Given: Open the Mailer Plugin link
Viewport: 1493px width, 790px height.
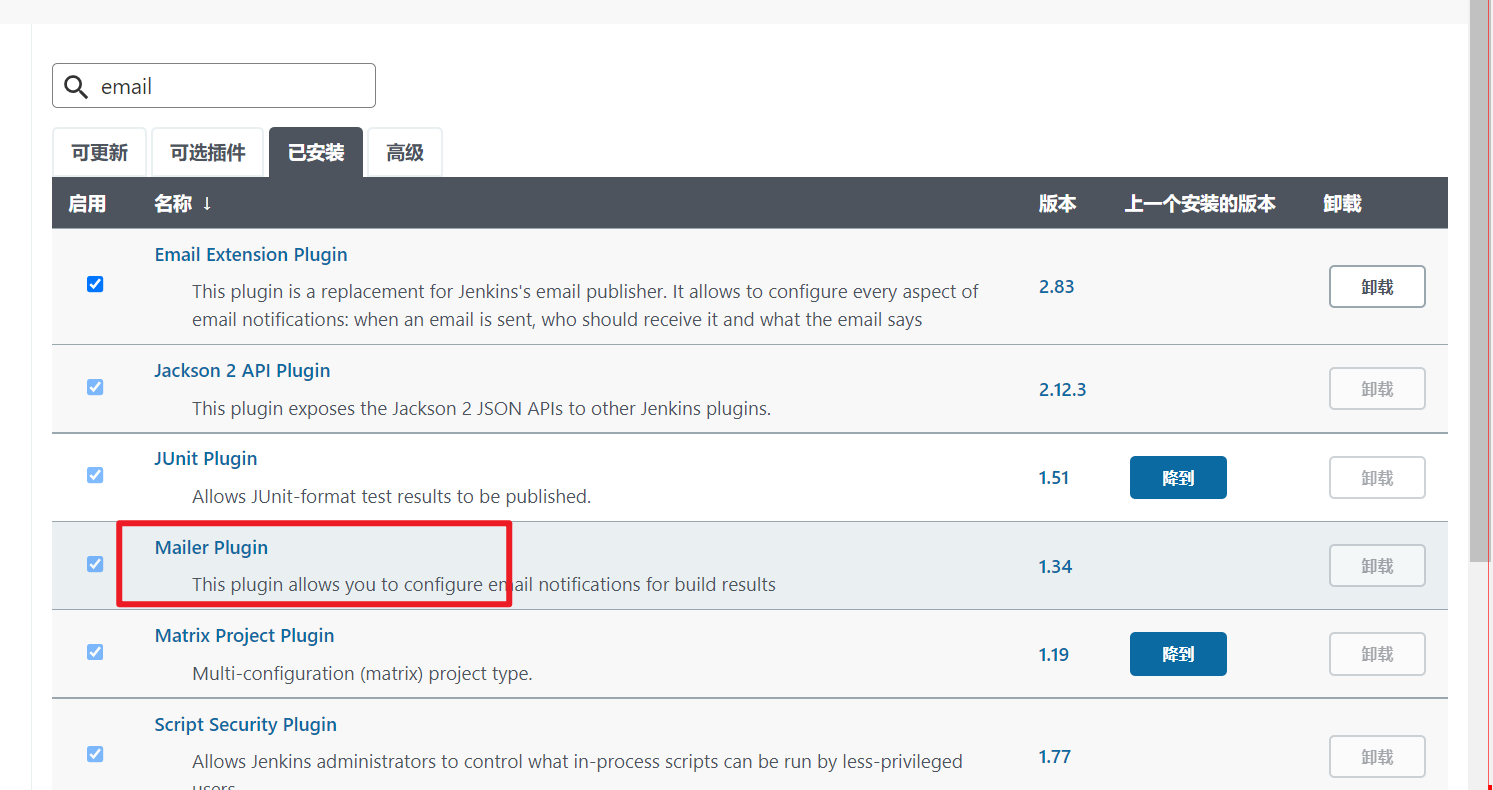Looking at the screenshot, I should click(x=211, y=548).
